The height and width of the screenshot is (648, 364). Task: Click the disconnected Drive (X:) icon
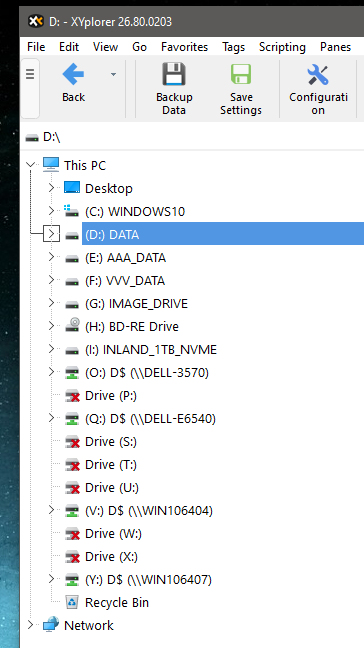[72, 557]
